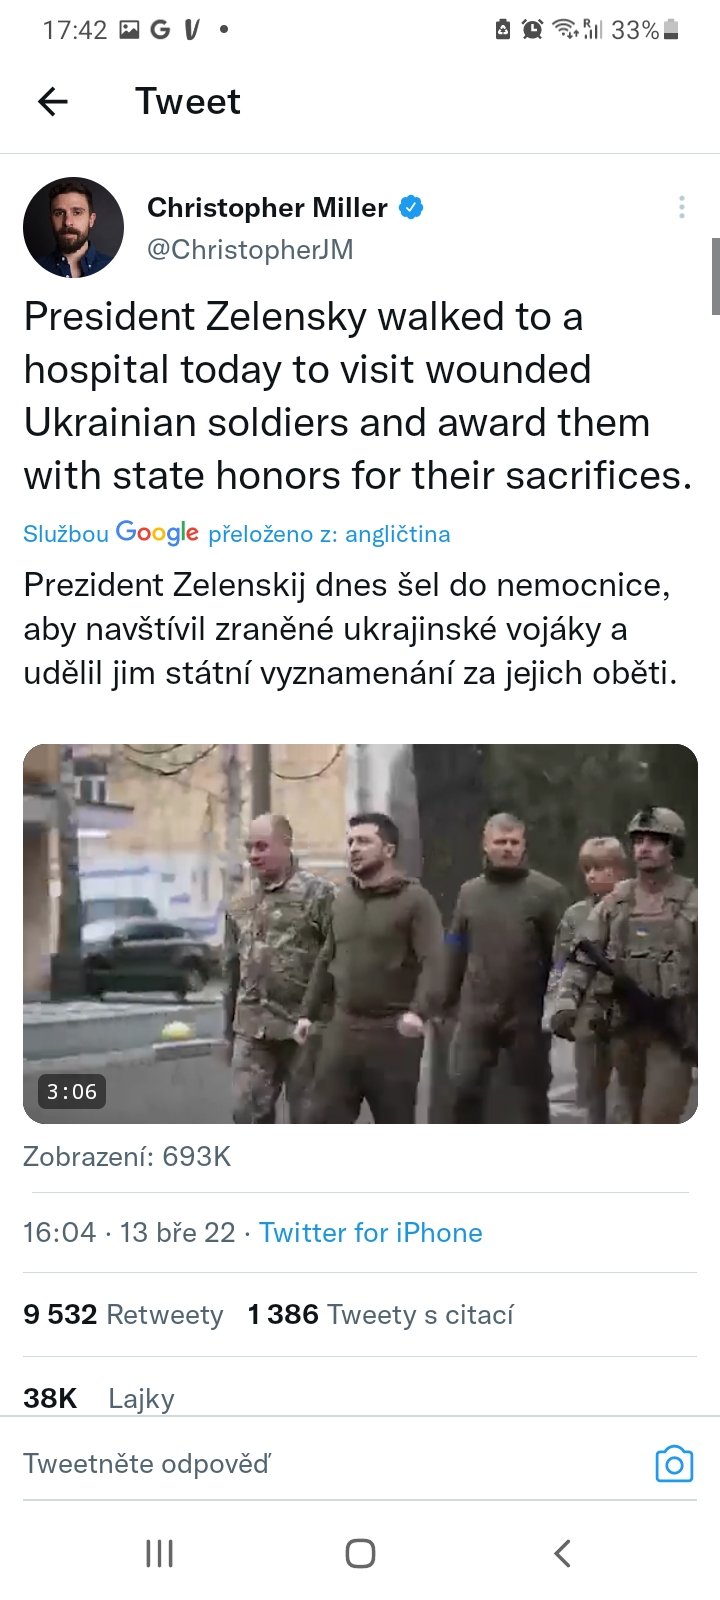Open the tweet's three-dot options menu
Screen dimensions: 720x1600
tap(681, 207)
